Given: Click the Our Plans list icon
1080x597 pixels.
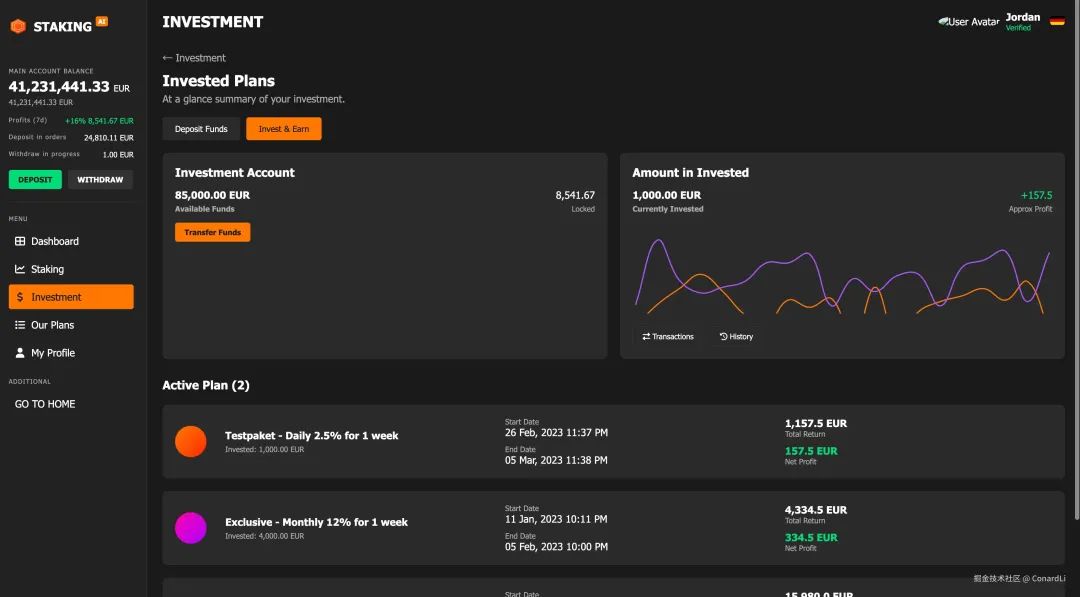Looking at the screenshot, I should point(20,325).
